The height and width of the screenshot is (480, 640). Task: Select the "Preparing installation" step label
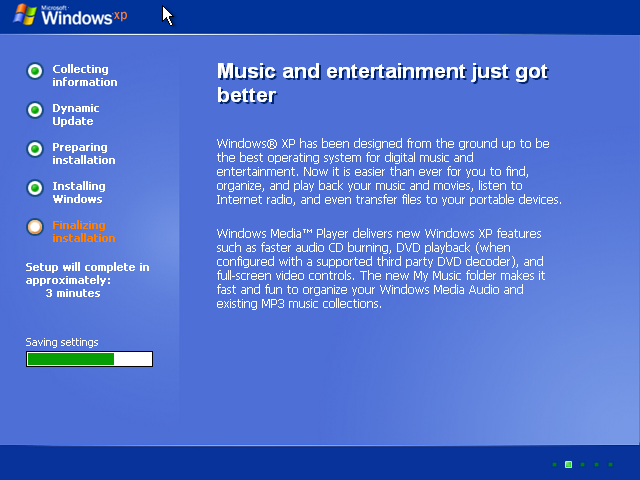[84, 153]
